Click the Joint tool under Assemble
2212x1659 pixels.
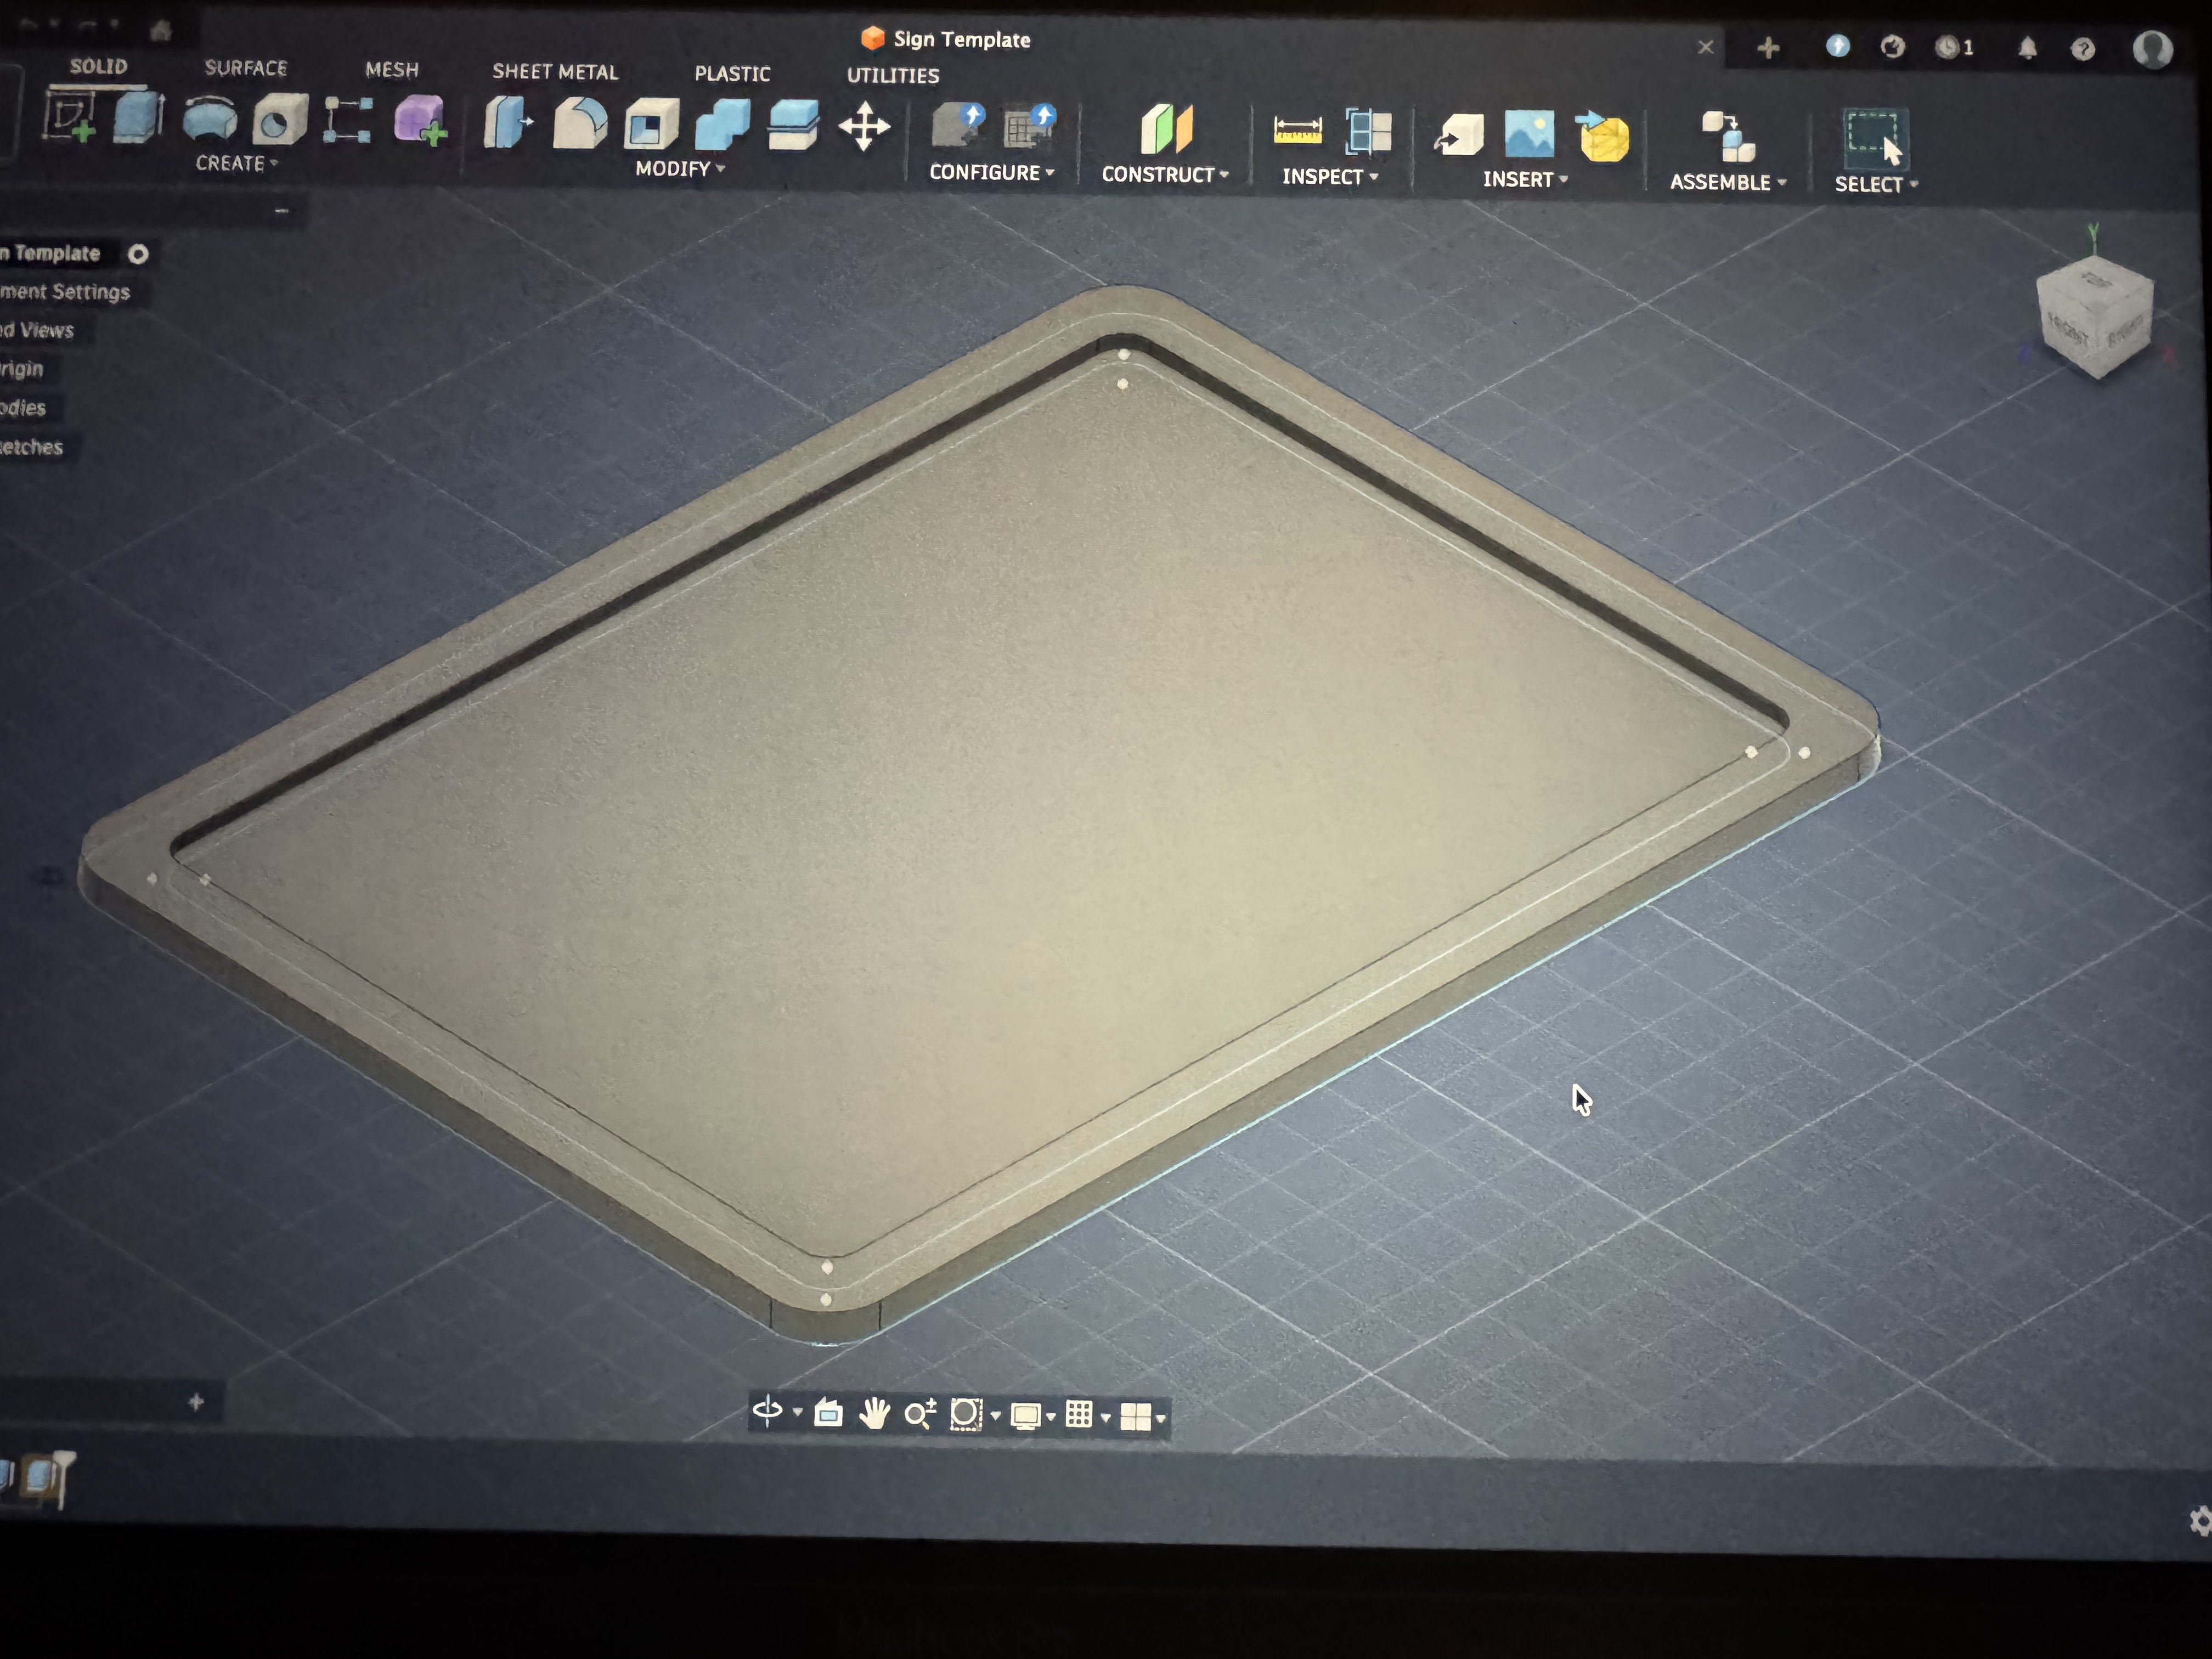click(x=1728, y=136)
